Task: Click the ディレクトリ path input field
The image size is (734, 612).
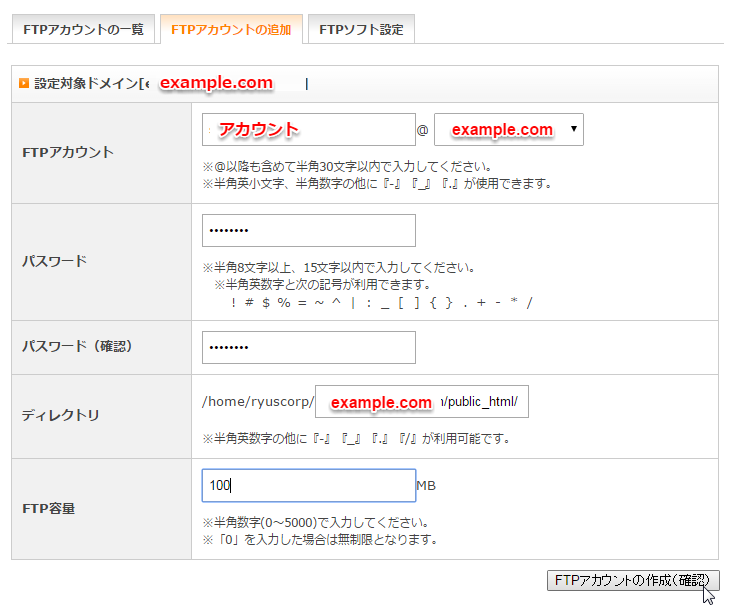Action: [x=422, y=401]
